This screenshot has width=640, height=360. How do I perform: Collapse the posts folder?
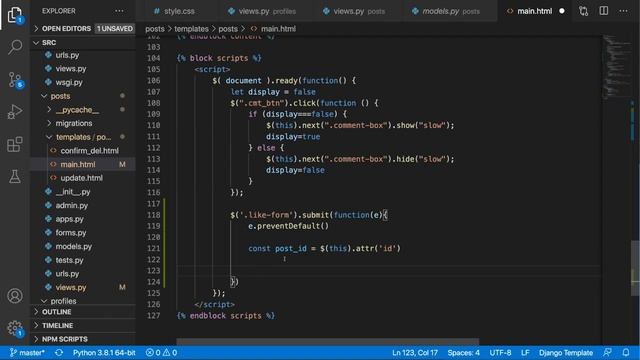tap(83, 96)
